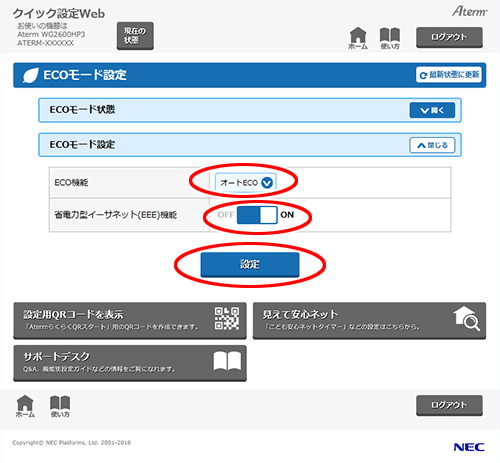Image resolution: width=500 pixels, height=463 pixels.
Task: Click 最新状態に更新 refresh button
Action: 449,75
